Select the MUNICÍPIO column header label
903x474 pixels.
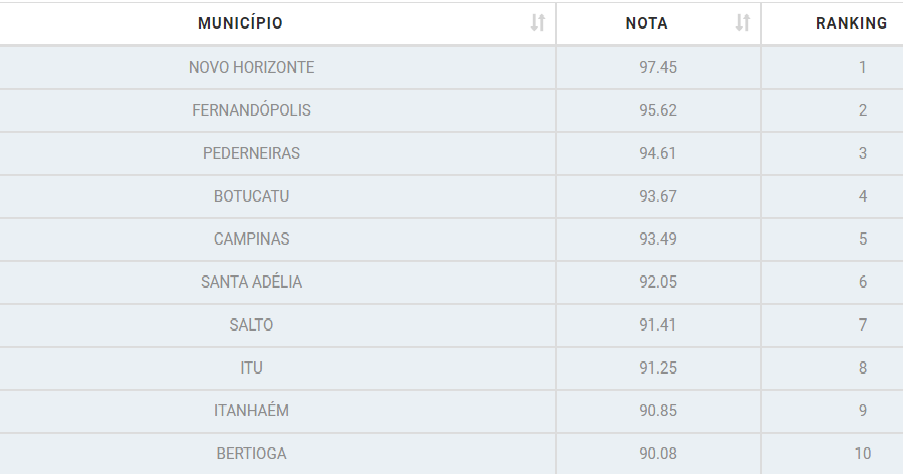coord(240,24)
